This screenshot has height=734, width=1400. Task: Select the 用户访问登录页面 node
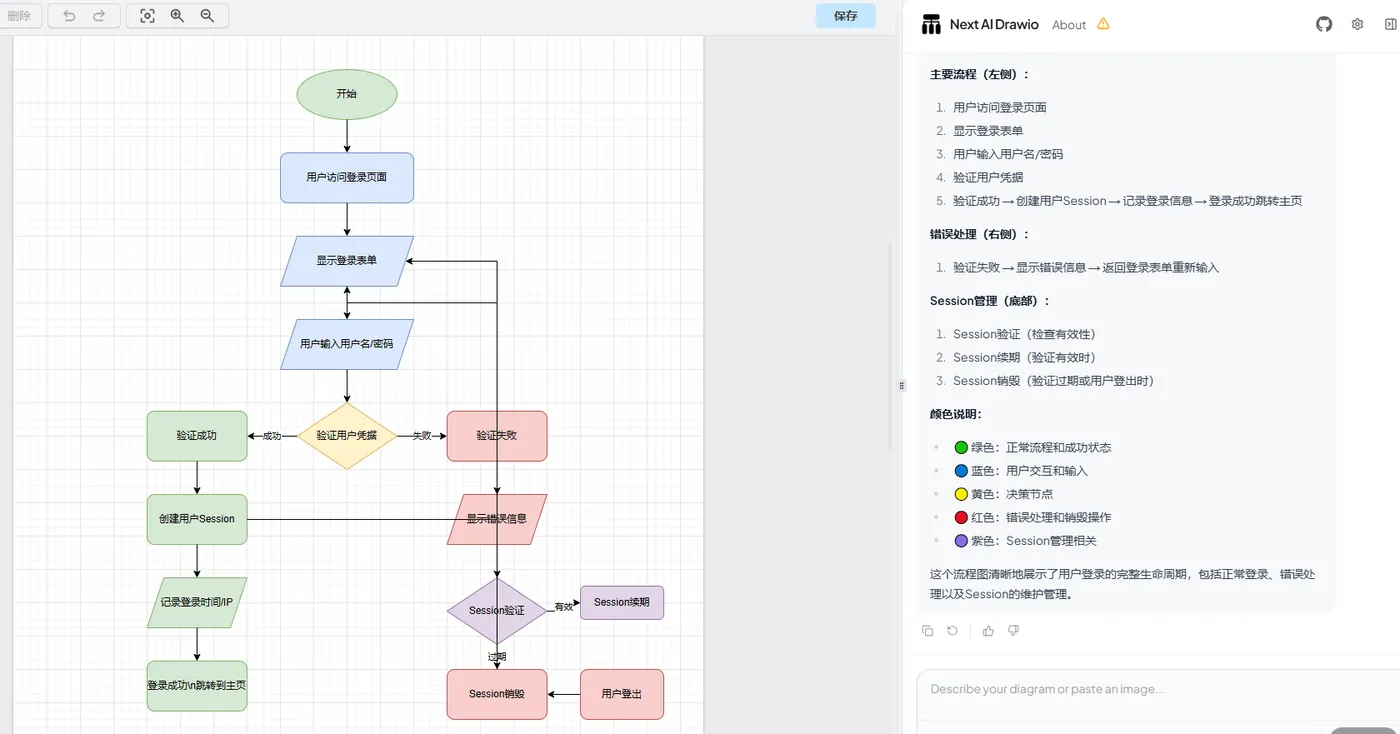point(347,178)
